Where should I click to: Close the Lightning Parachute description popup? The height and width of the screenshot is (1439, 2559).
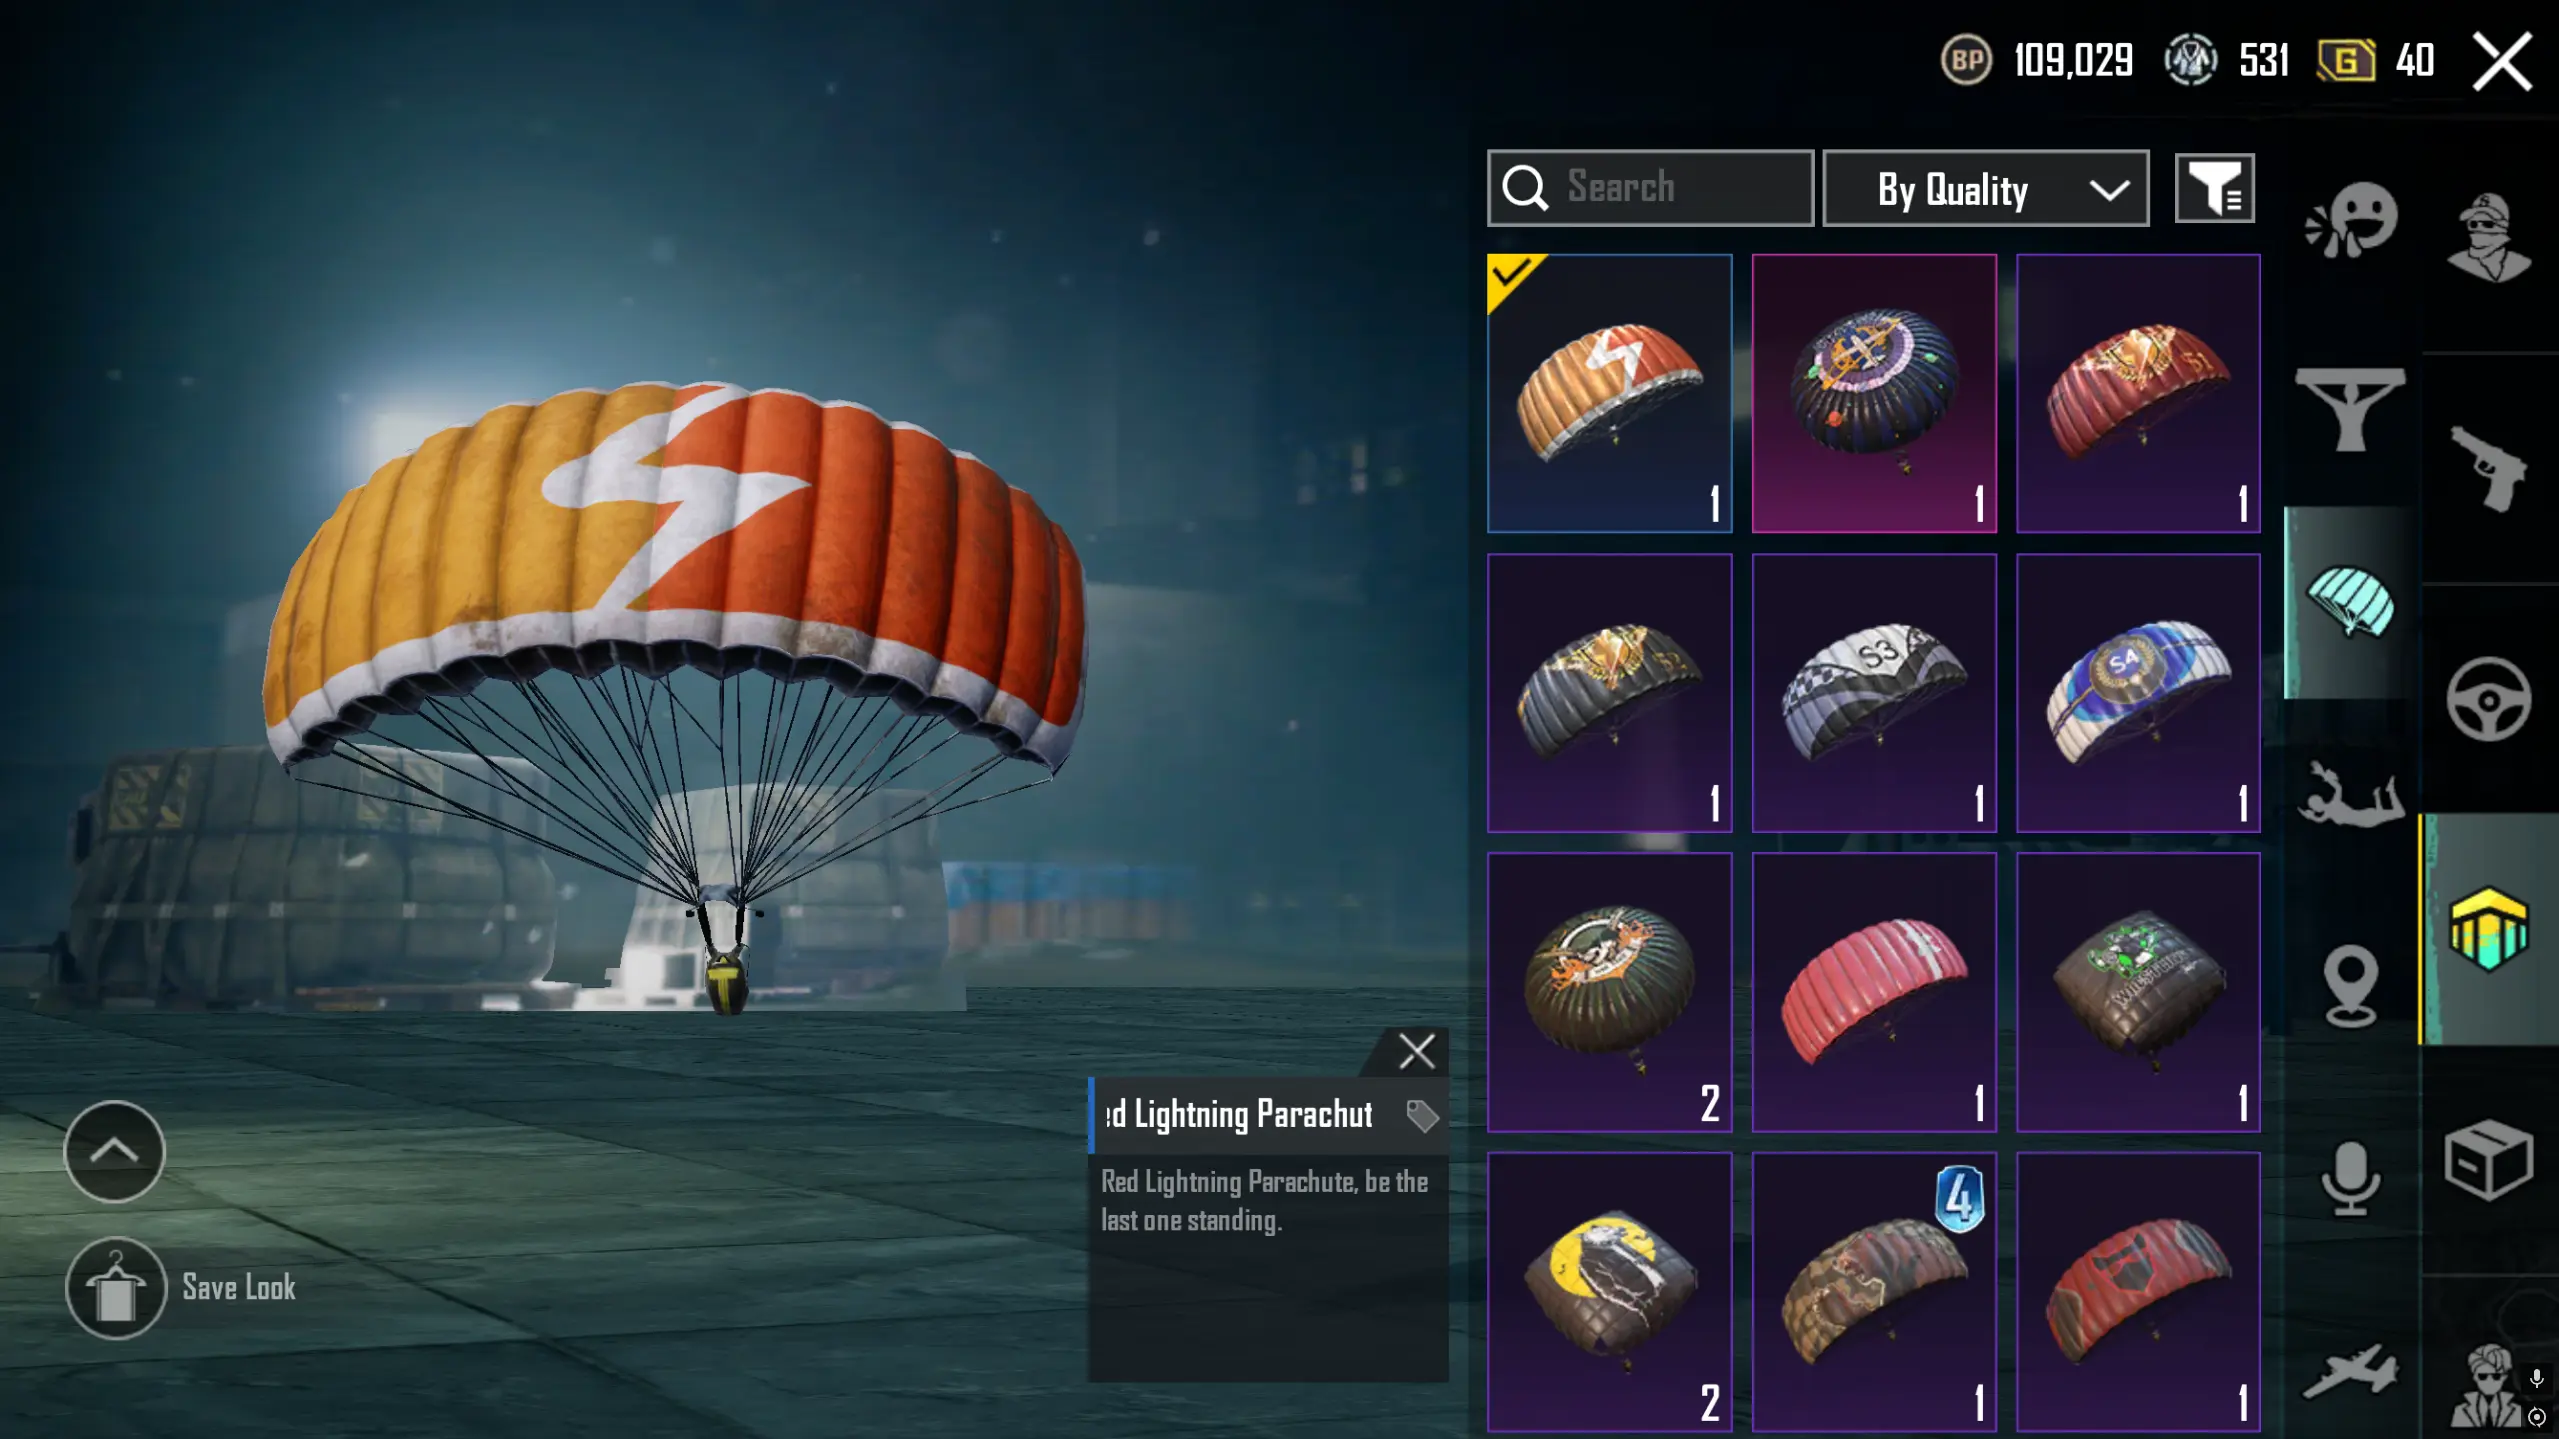[1416, 1051]
